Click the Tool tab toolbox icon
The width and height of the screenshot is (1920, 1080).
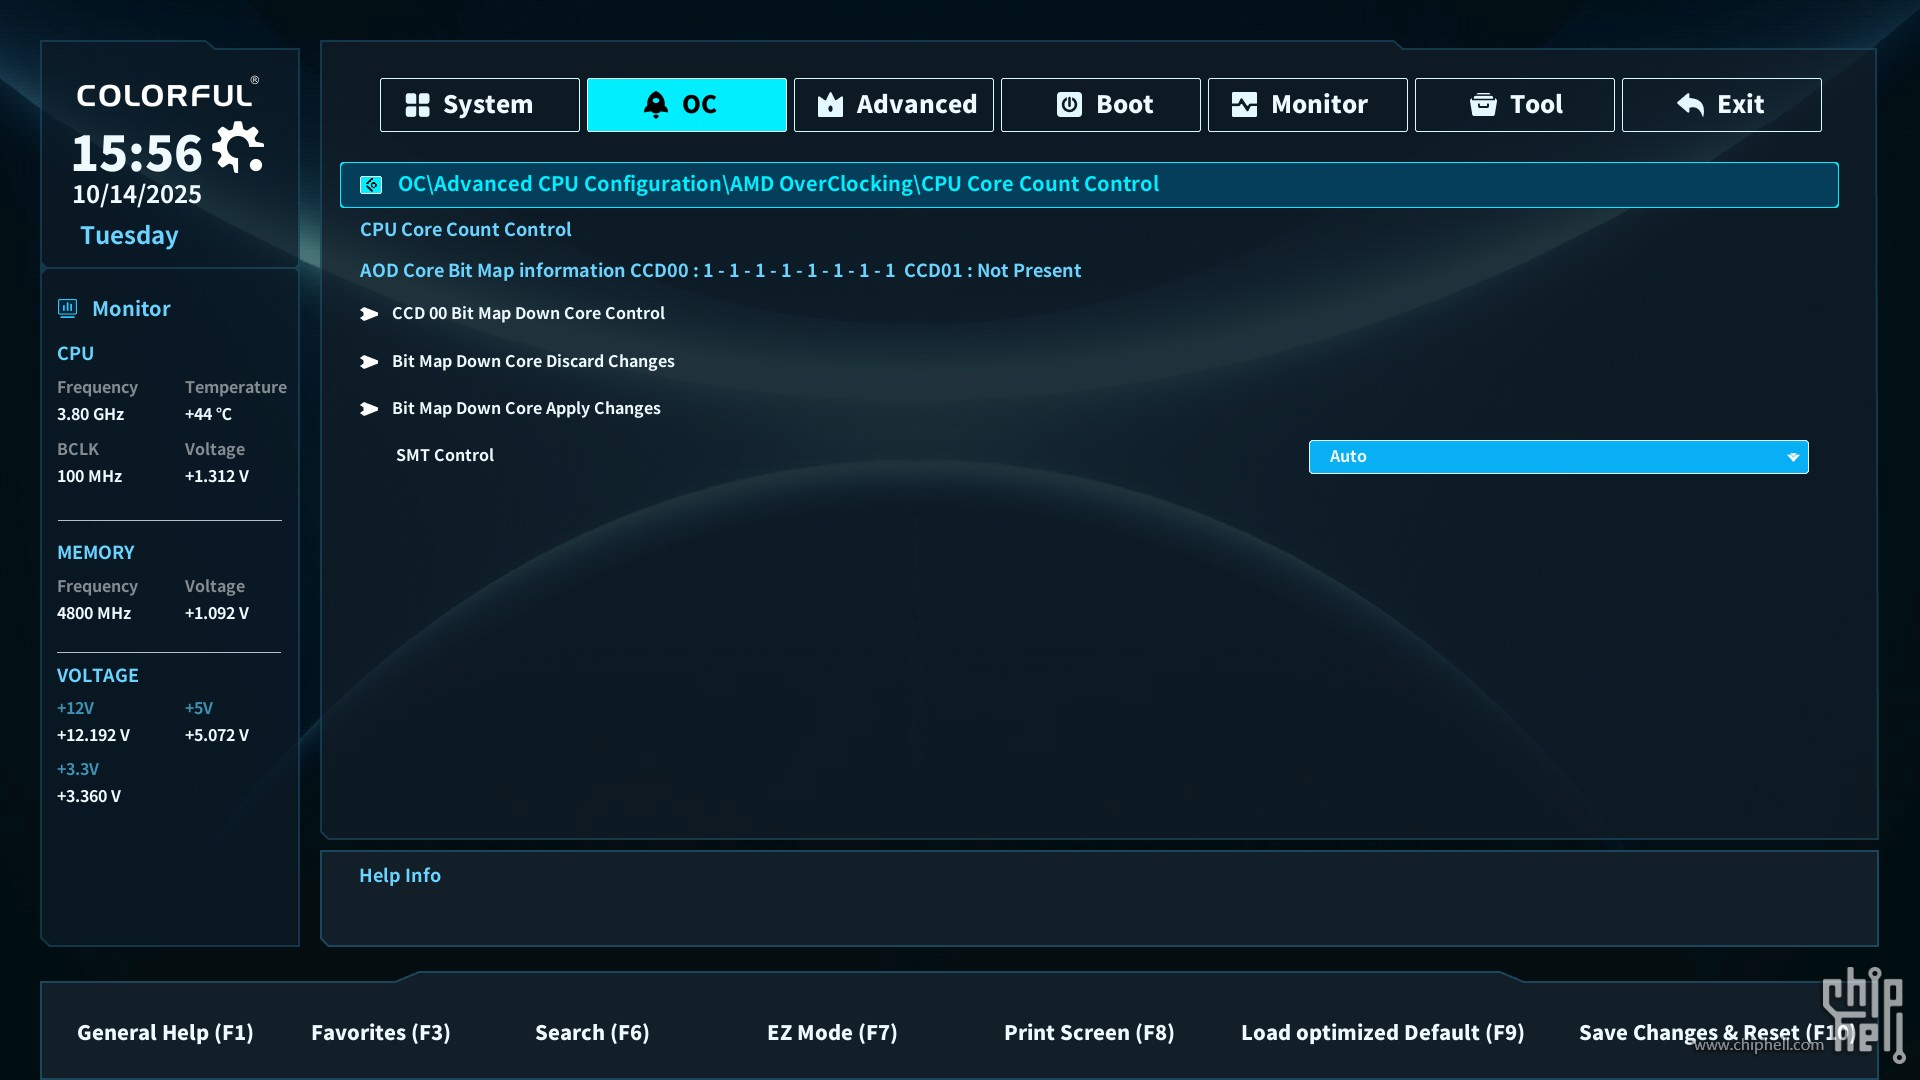click(x=1483, y=105)
